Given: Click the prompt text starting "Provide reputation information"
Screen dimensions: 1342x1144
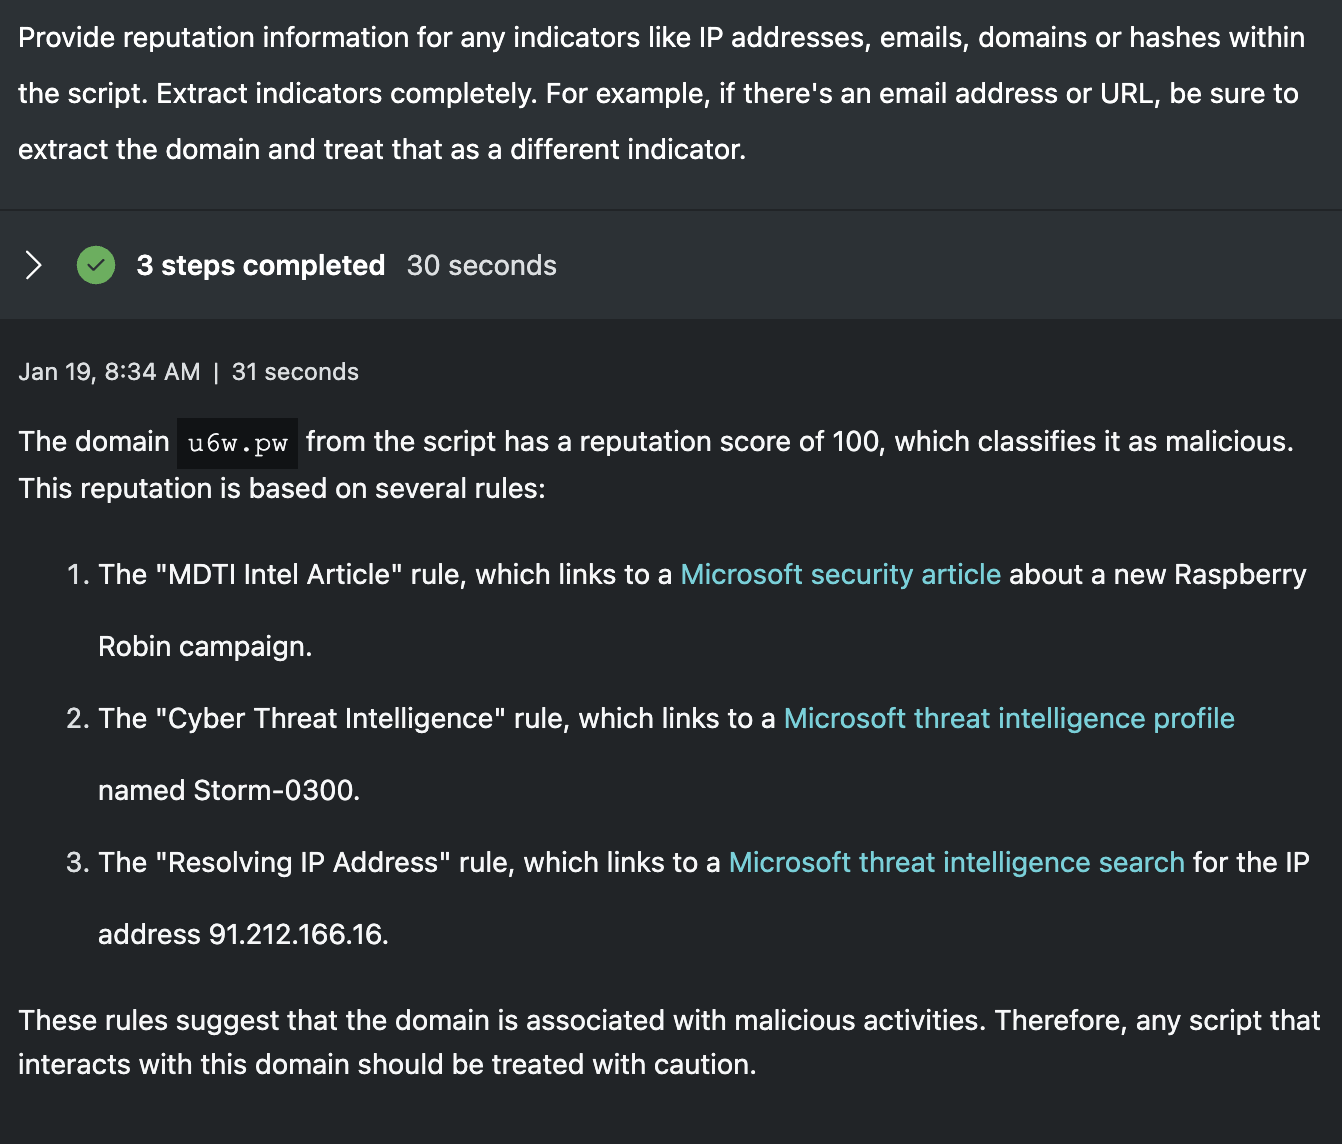Looking at the screenshot, I should coord(660,93).
